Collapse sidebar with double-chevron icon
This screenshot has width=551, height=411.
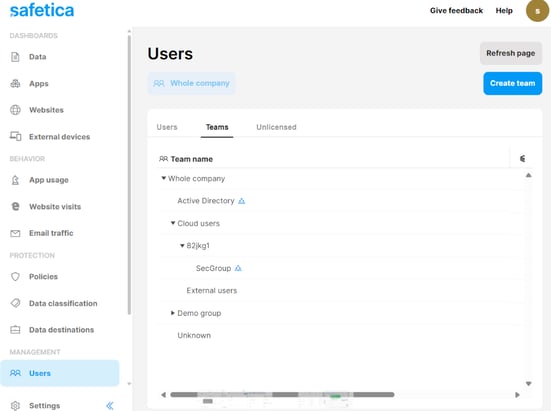(110, 406)
